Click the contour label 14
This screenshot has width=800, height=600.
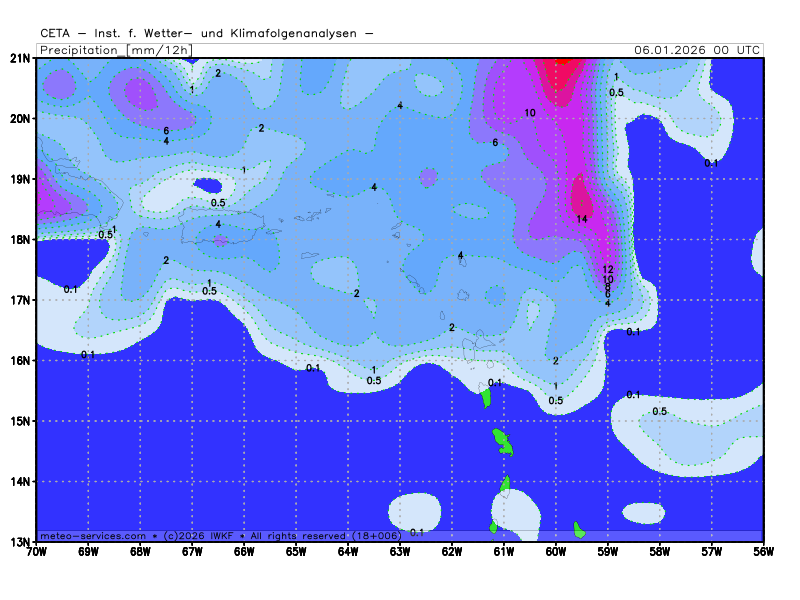(582, 219)
